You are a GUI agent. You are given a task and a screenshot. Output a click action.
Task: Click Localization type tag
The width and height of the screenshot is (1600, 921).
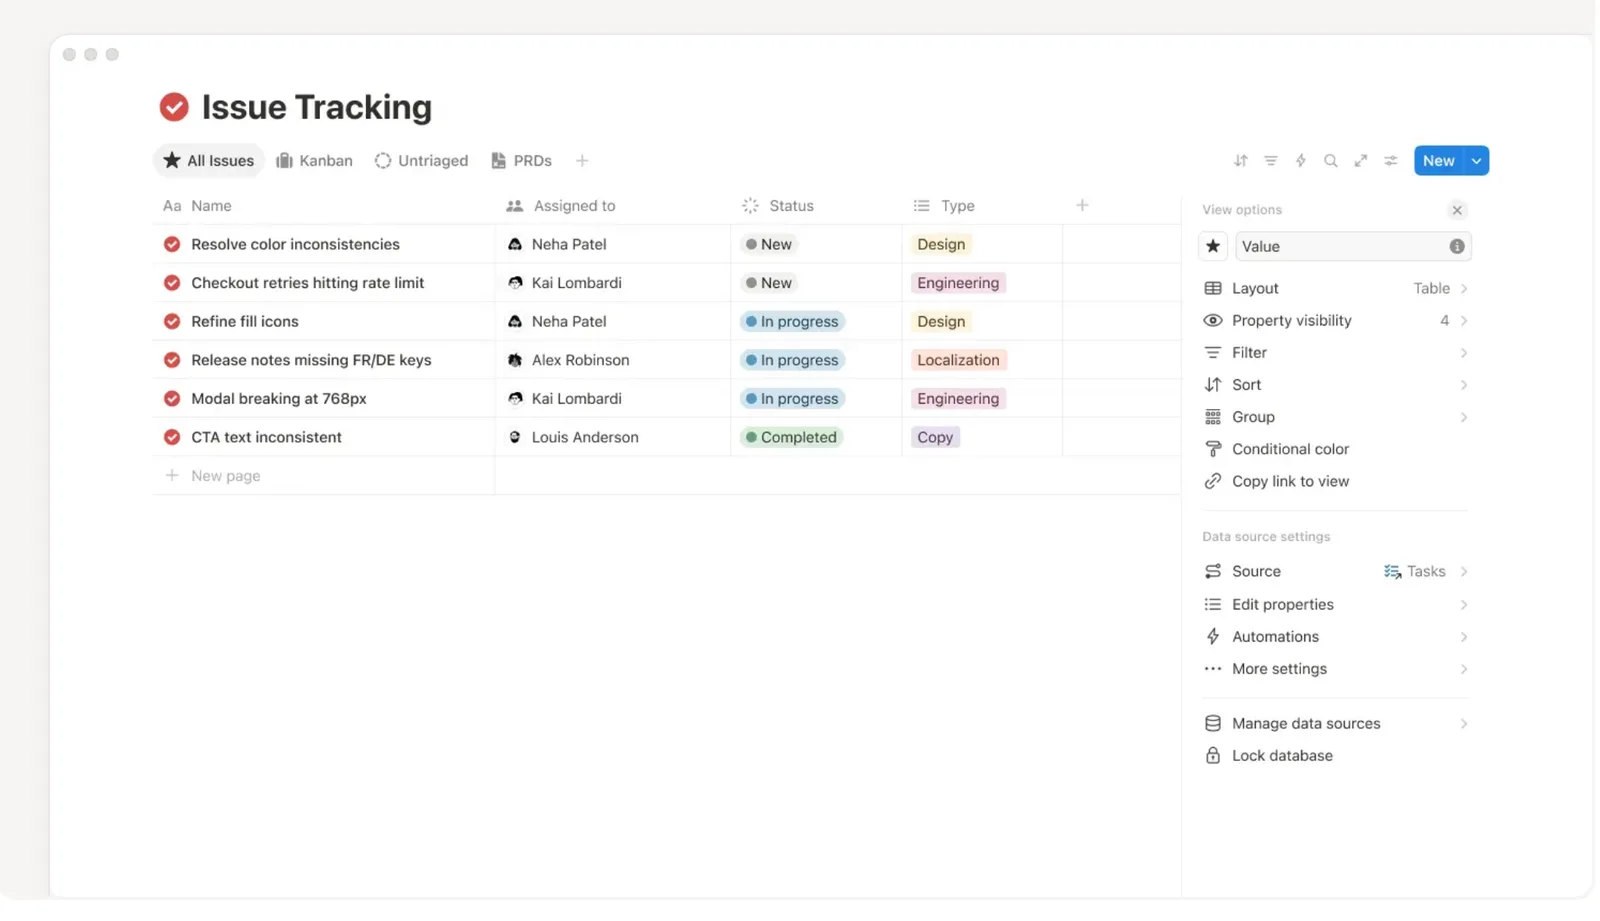[958, 360]
